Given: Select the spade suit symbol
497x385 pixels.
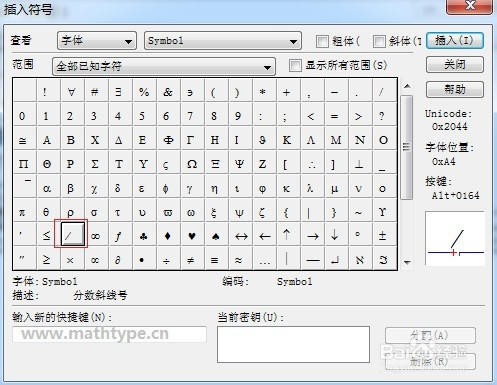Looking at the screenshot, I should tap(216, 236).
